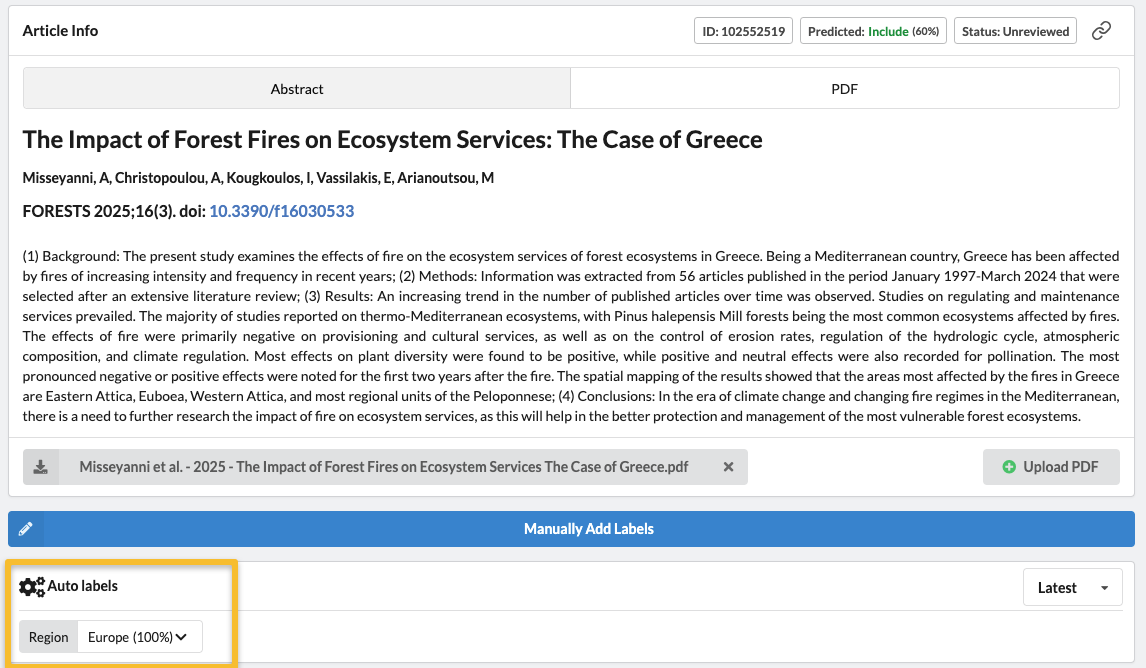
Task: Click the Auto labels gears icon
Action: 32,587
